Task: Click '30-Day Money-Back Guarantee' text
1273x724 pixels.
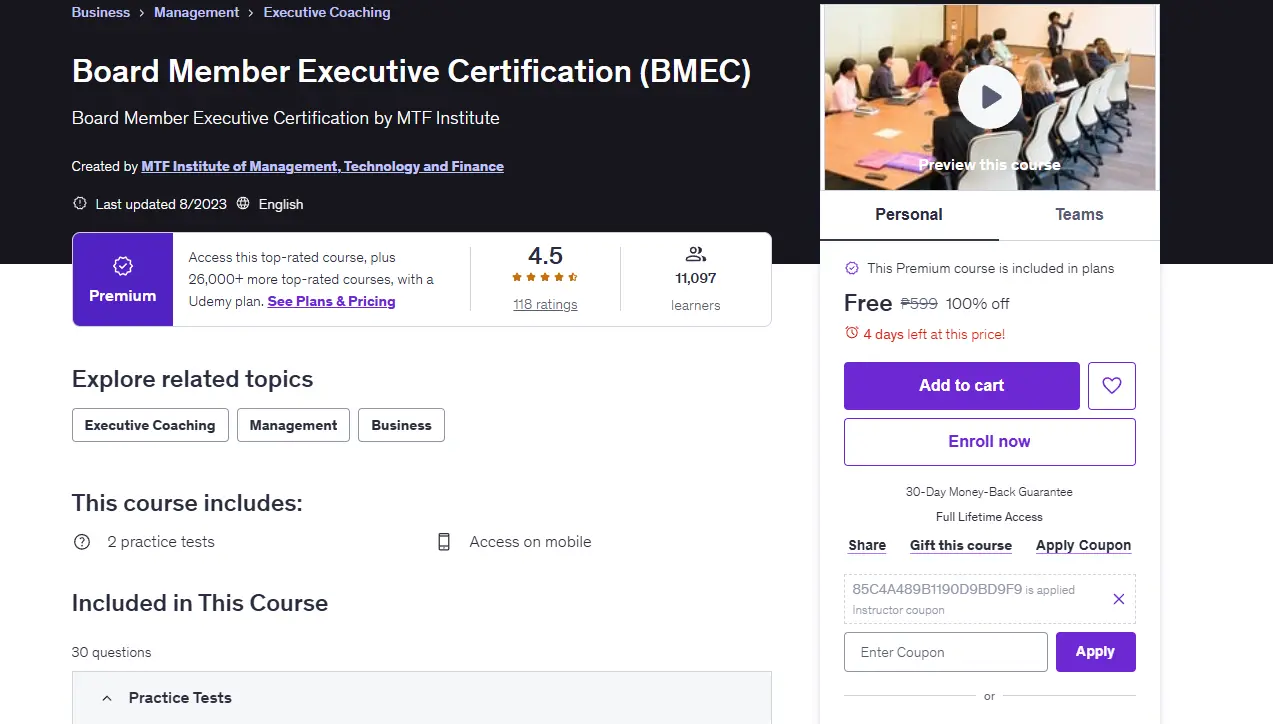Action: [x=989, y=492]
